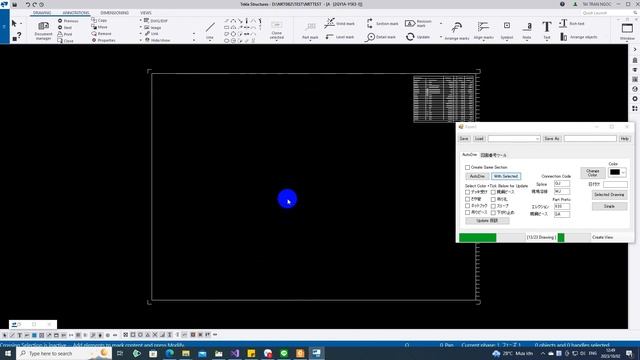Viewport: 640px width, 360px height.
Task: Click the Copy tool
Action: pos(99,20)
